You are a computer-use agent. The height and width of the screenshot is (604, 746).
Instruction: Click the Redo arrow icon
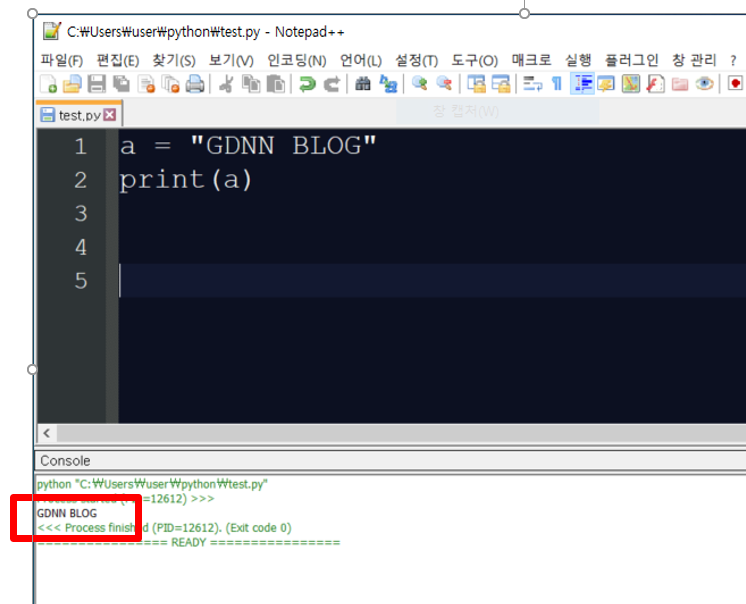coord(332,84)
